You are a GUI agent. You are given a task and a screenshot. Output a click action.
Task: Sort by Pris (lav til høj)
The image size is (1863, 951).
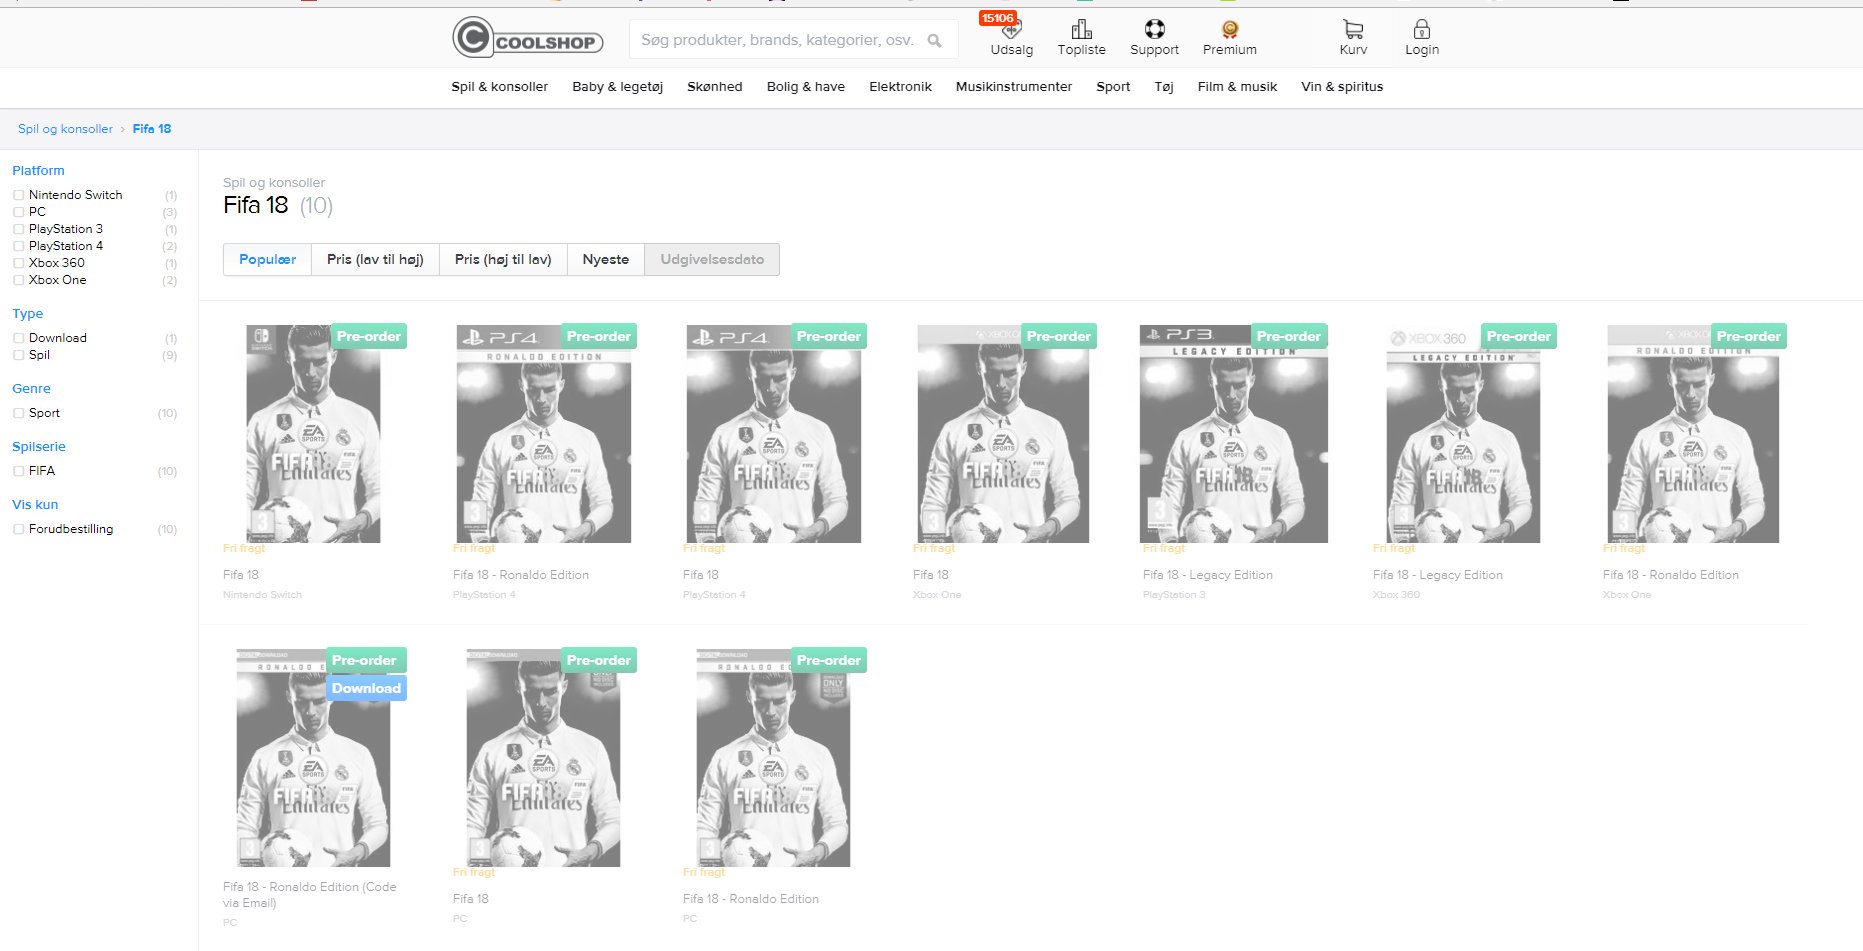tap(375, 260)
